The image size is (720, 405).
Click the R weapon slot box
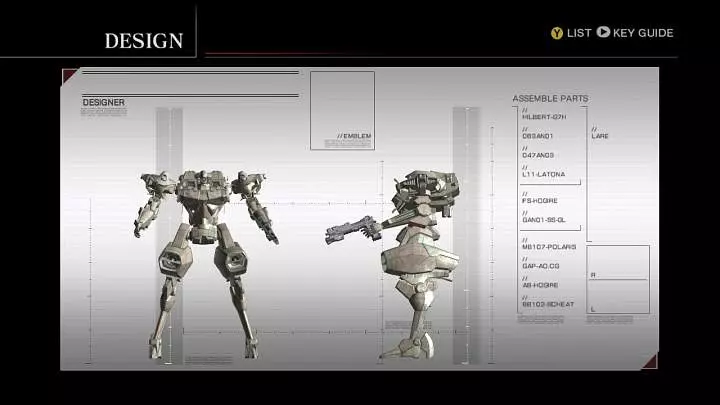[x=618, y=262]
